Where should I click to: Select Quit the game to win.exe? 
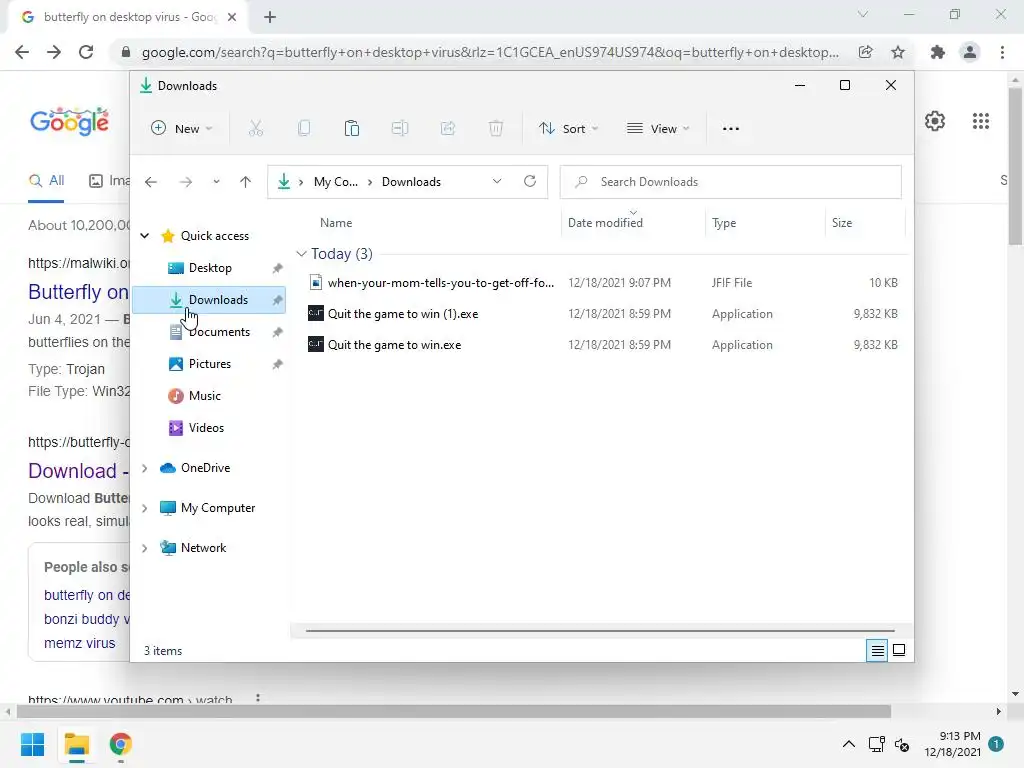pyautogui.click(x=603, y=345)
